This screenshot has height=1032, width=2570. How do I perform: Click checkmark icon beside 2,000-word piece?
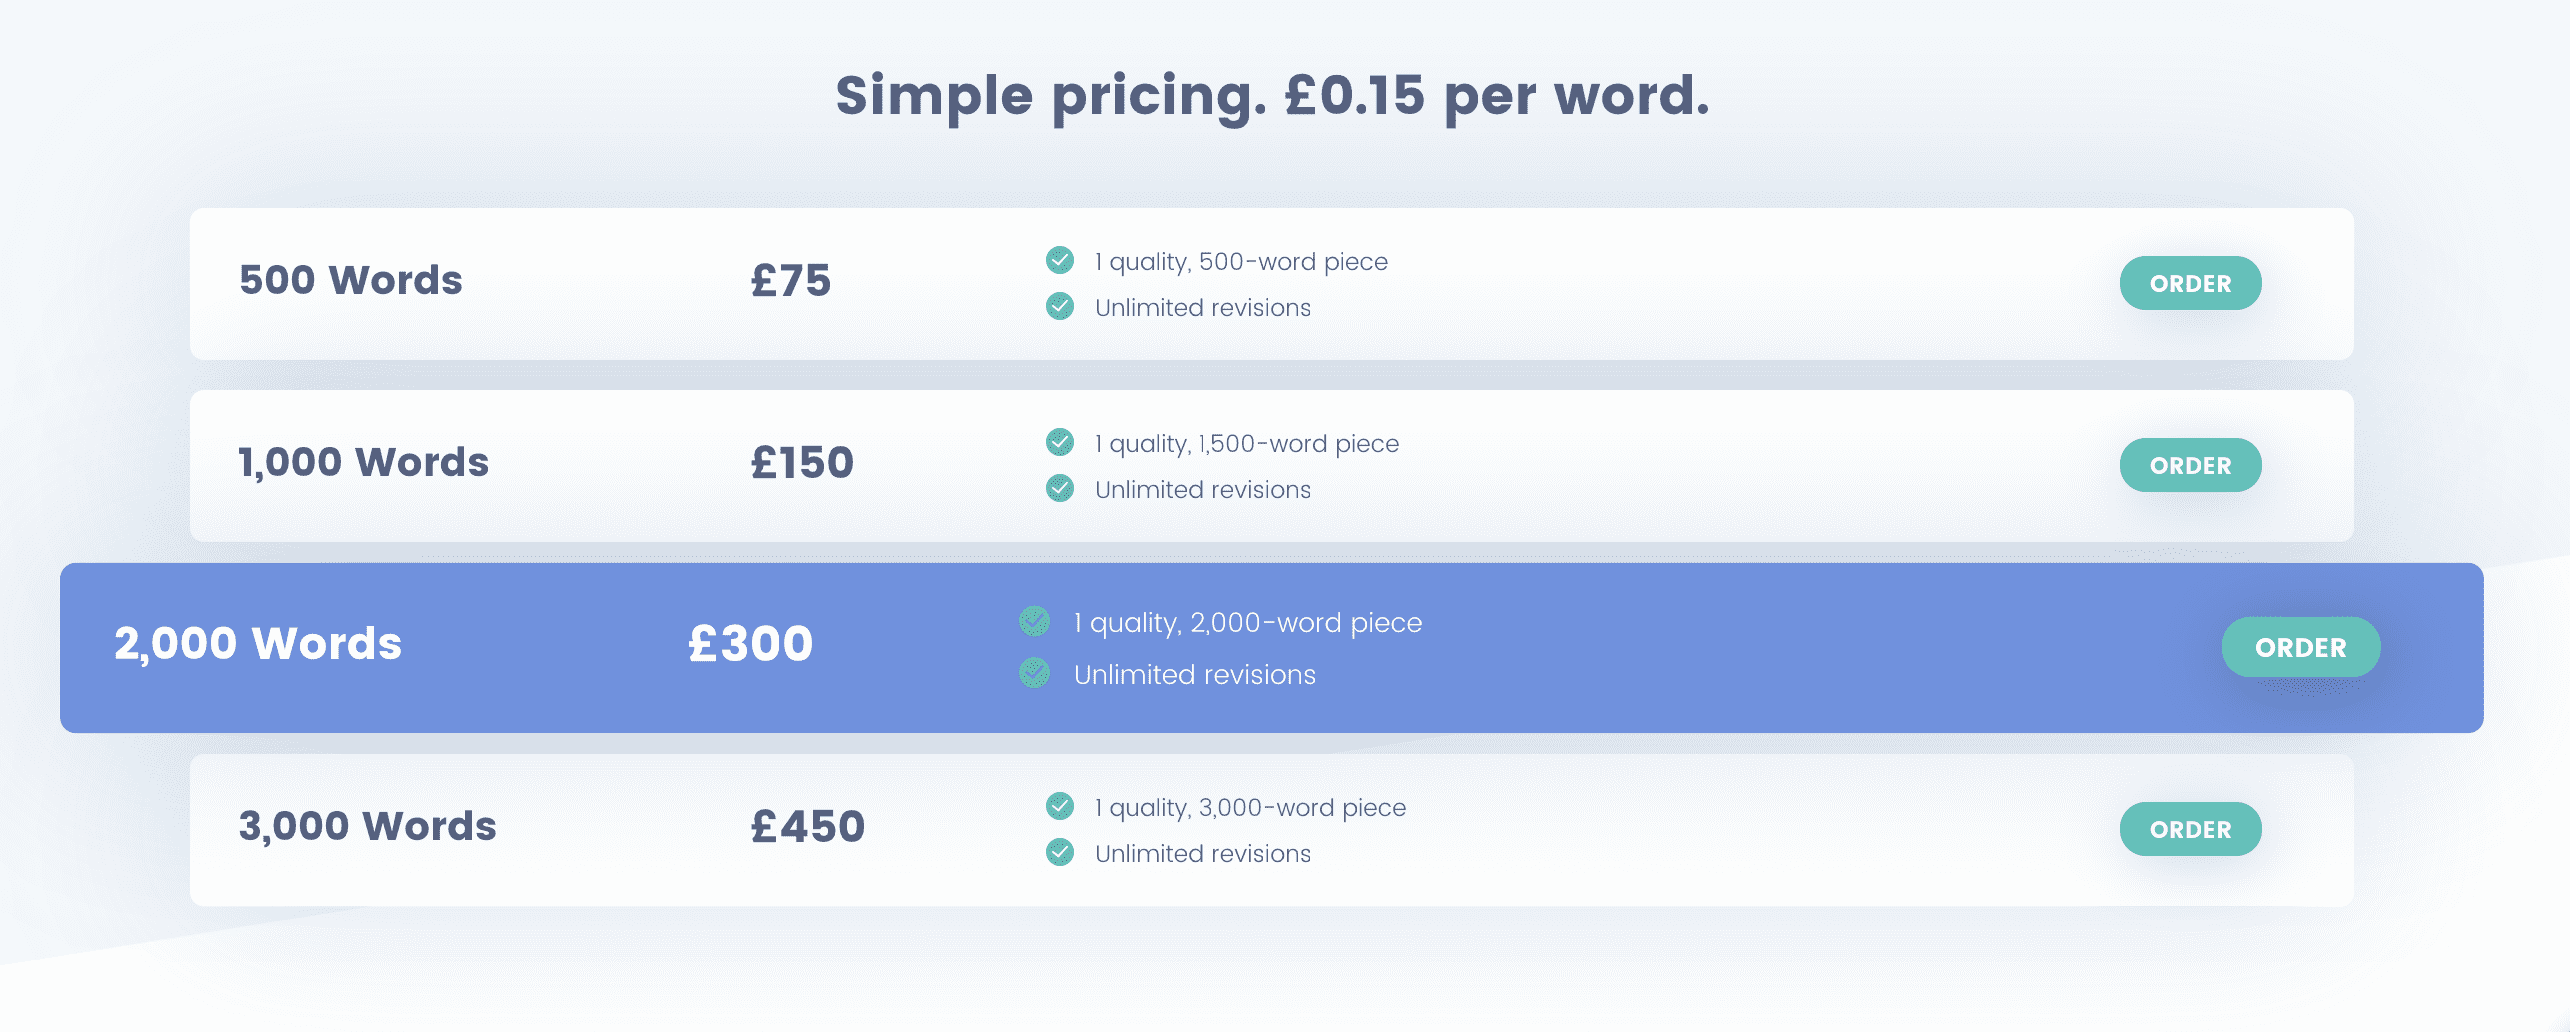pyautogui.click(x=1035, y=621)
